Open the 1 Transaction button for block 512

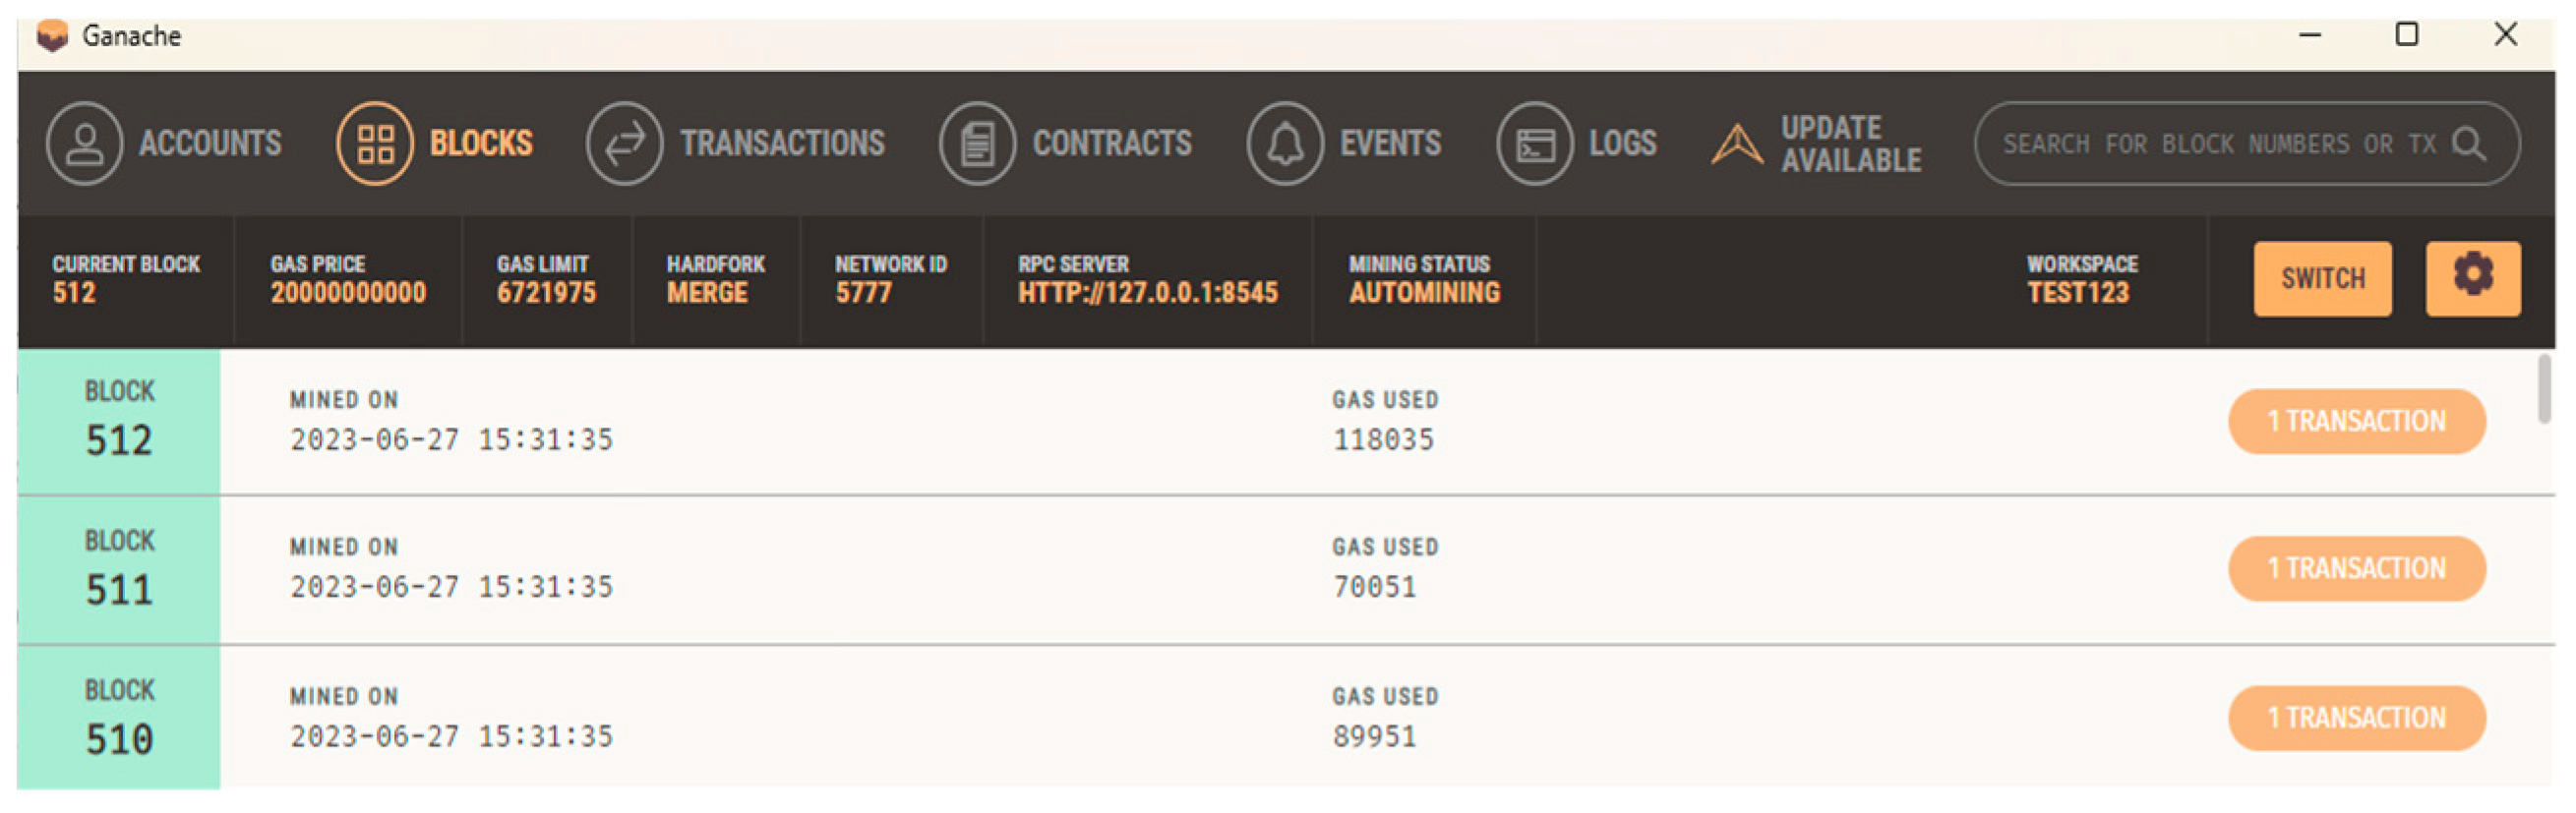(2357, 421)
